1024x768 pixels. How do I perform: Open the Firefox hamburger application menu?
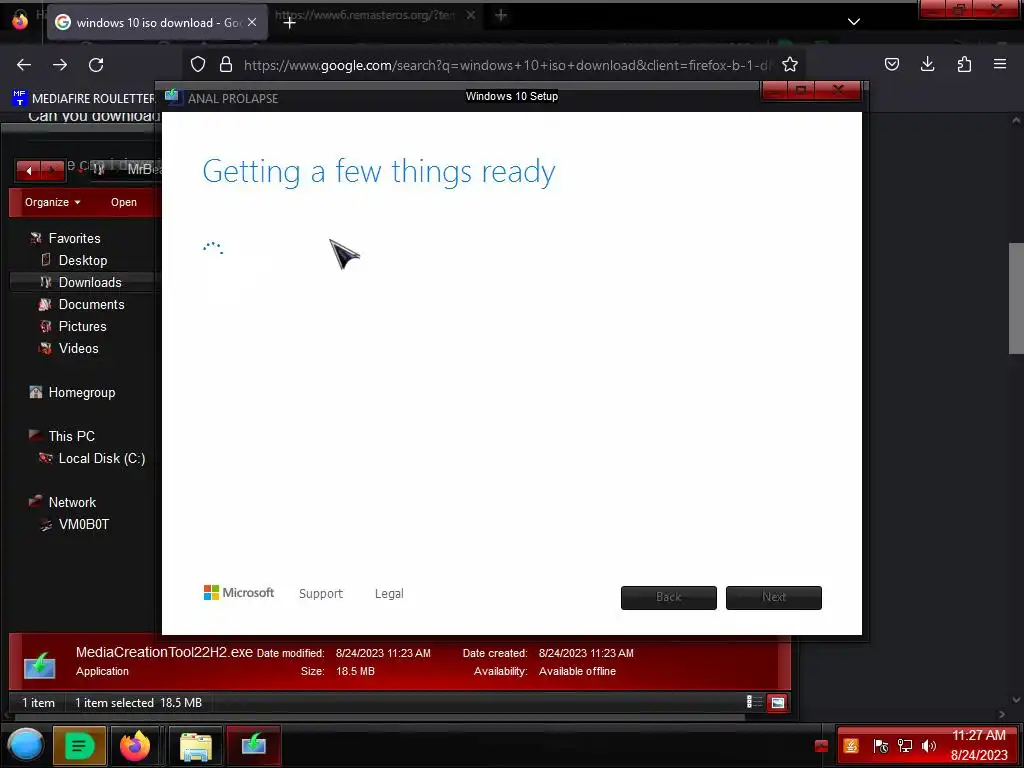tap(1000, 64)
